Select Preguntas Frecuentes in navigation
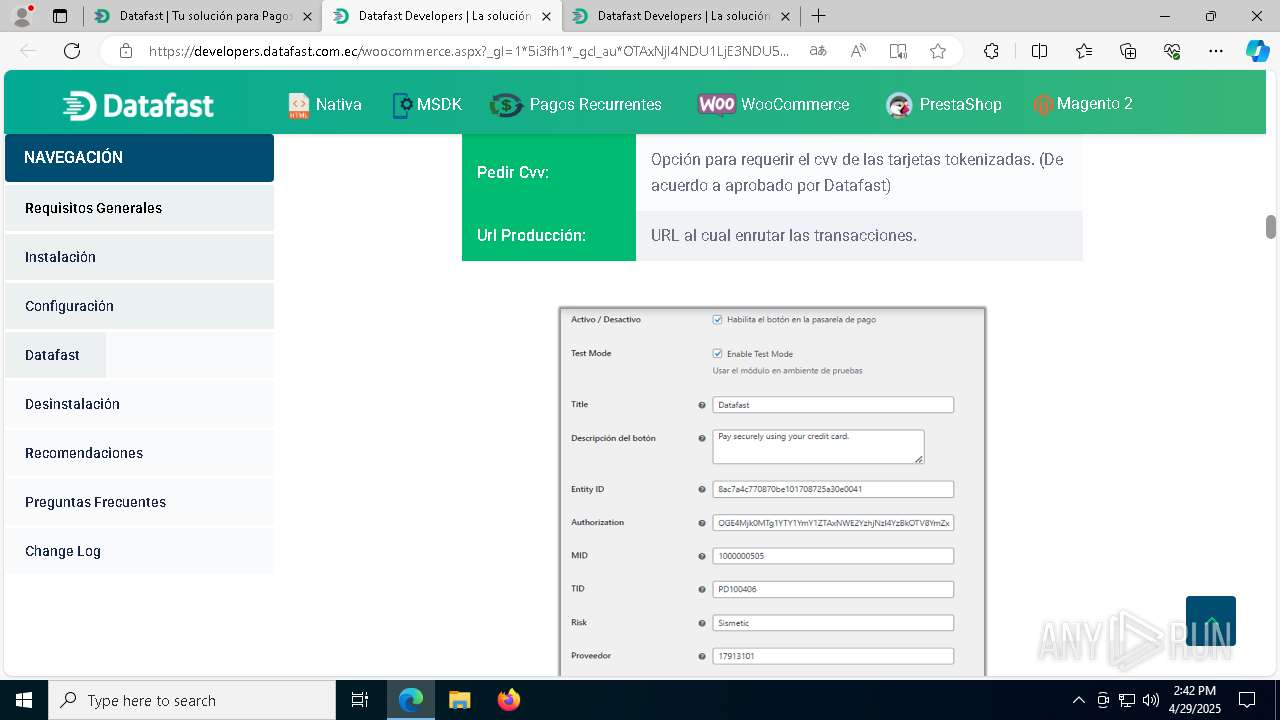This screenshot has width=1280, height=720. click(x=139, y=502)
